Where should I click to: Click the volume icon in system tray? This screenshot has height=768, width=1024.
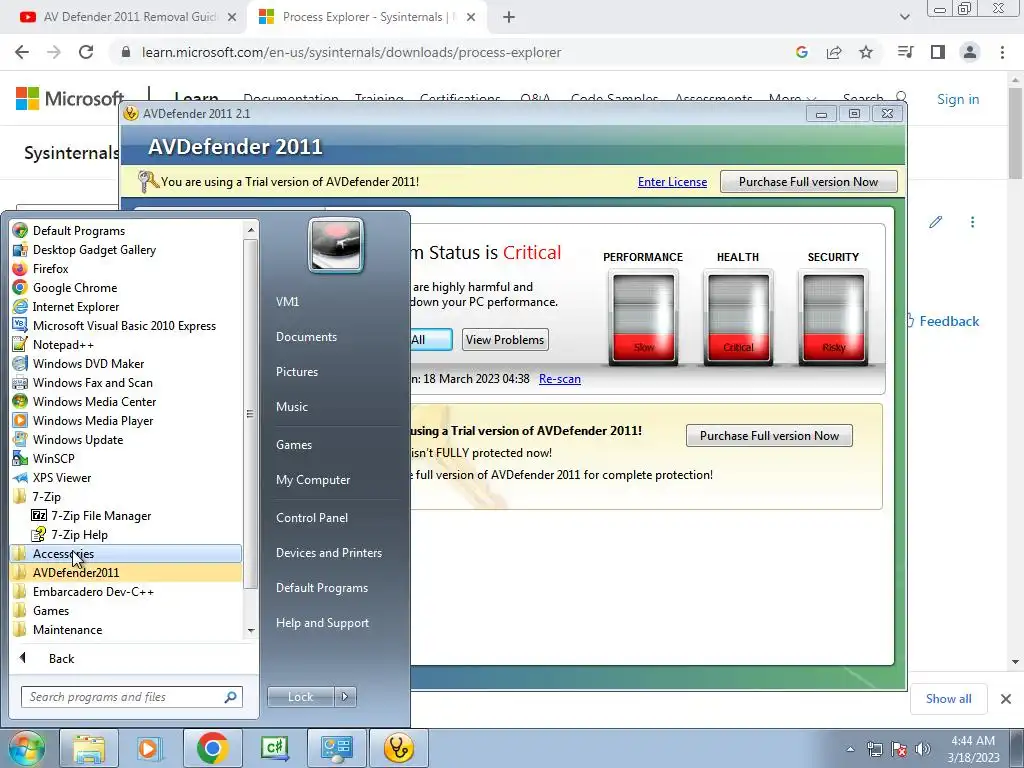click(x=923, y=749)
